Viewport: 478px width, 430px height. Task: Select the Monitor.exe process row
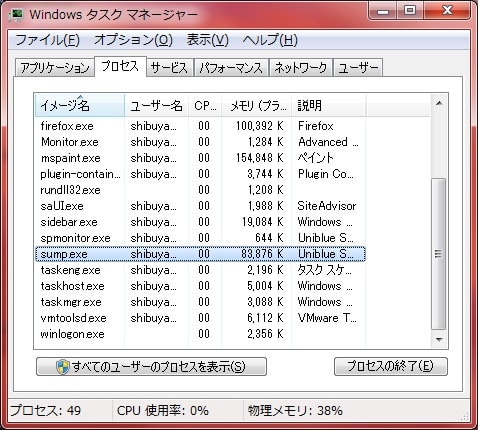pos(200,142)
